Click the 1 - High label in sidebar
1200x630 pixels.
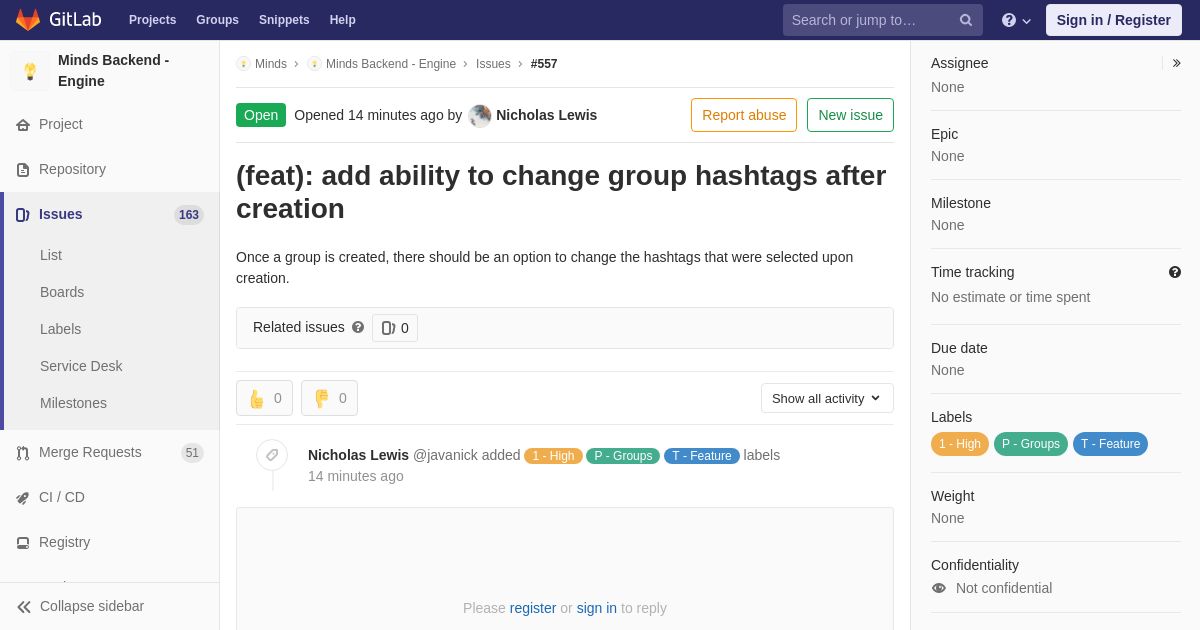point(960,444)
